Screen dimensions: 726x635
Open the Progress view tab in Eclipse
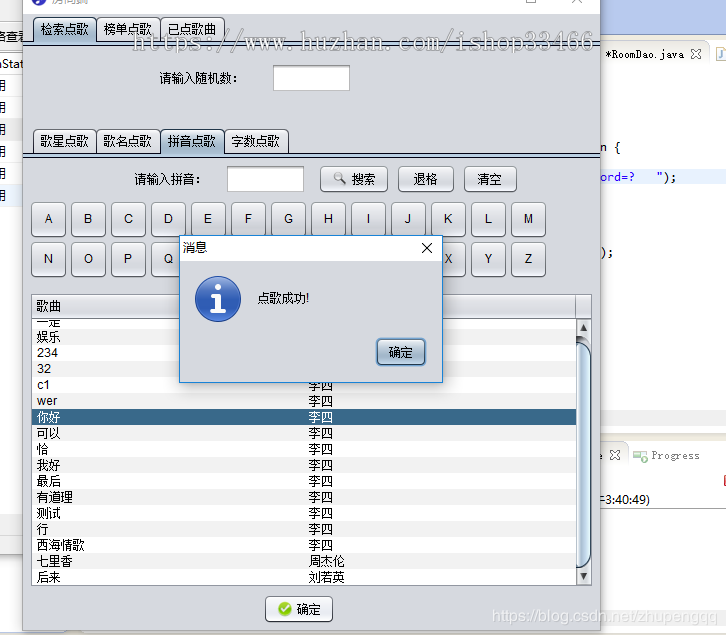pos(666,456)
